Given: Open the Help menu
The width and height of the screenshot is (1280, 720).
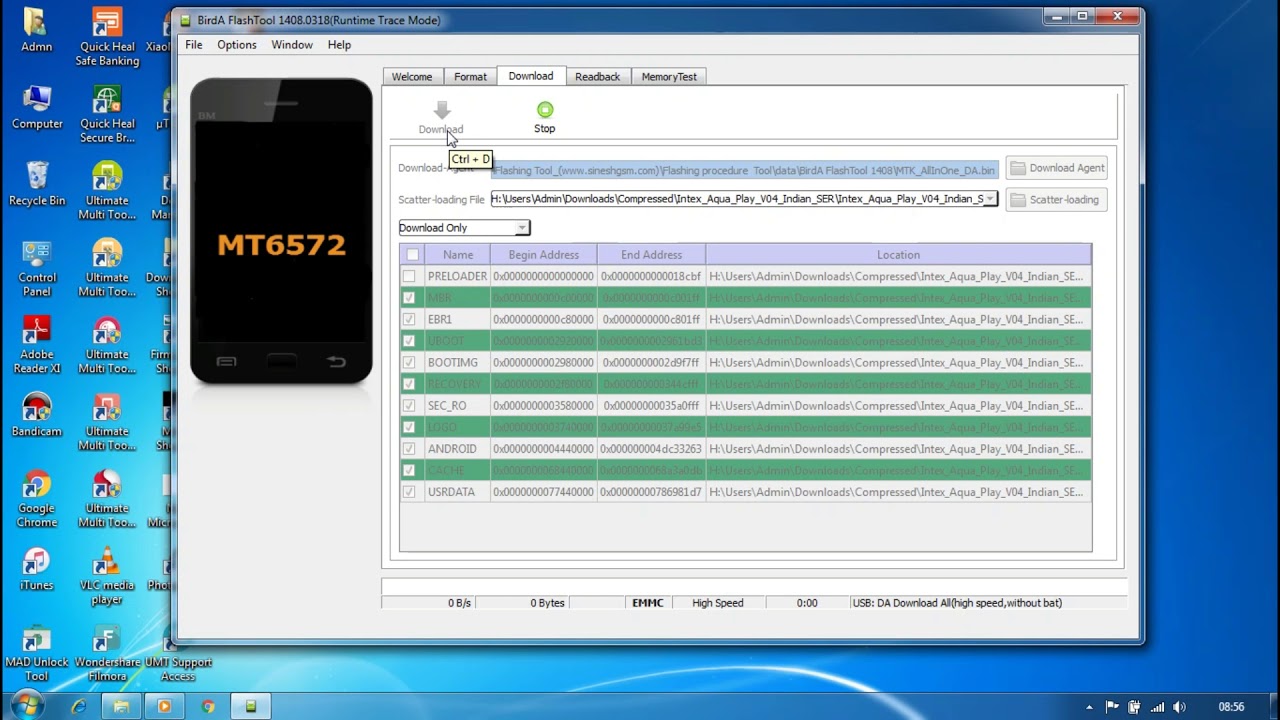Looking at the screenshot, I should pyautogui.click(x=339, y=45).
